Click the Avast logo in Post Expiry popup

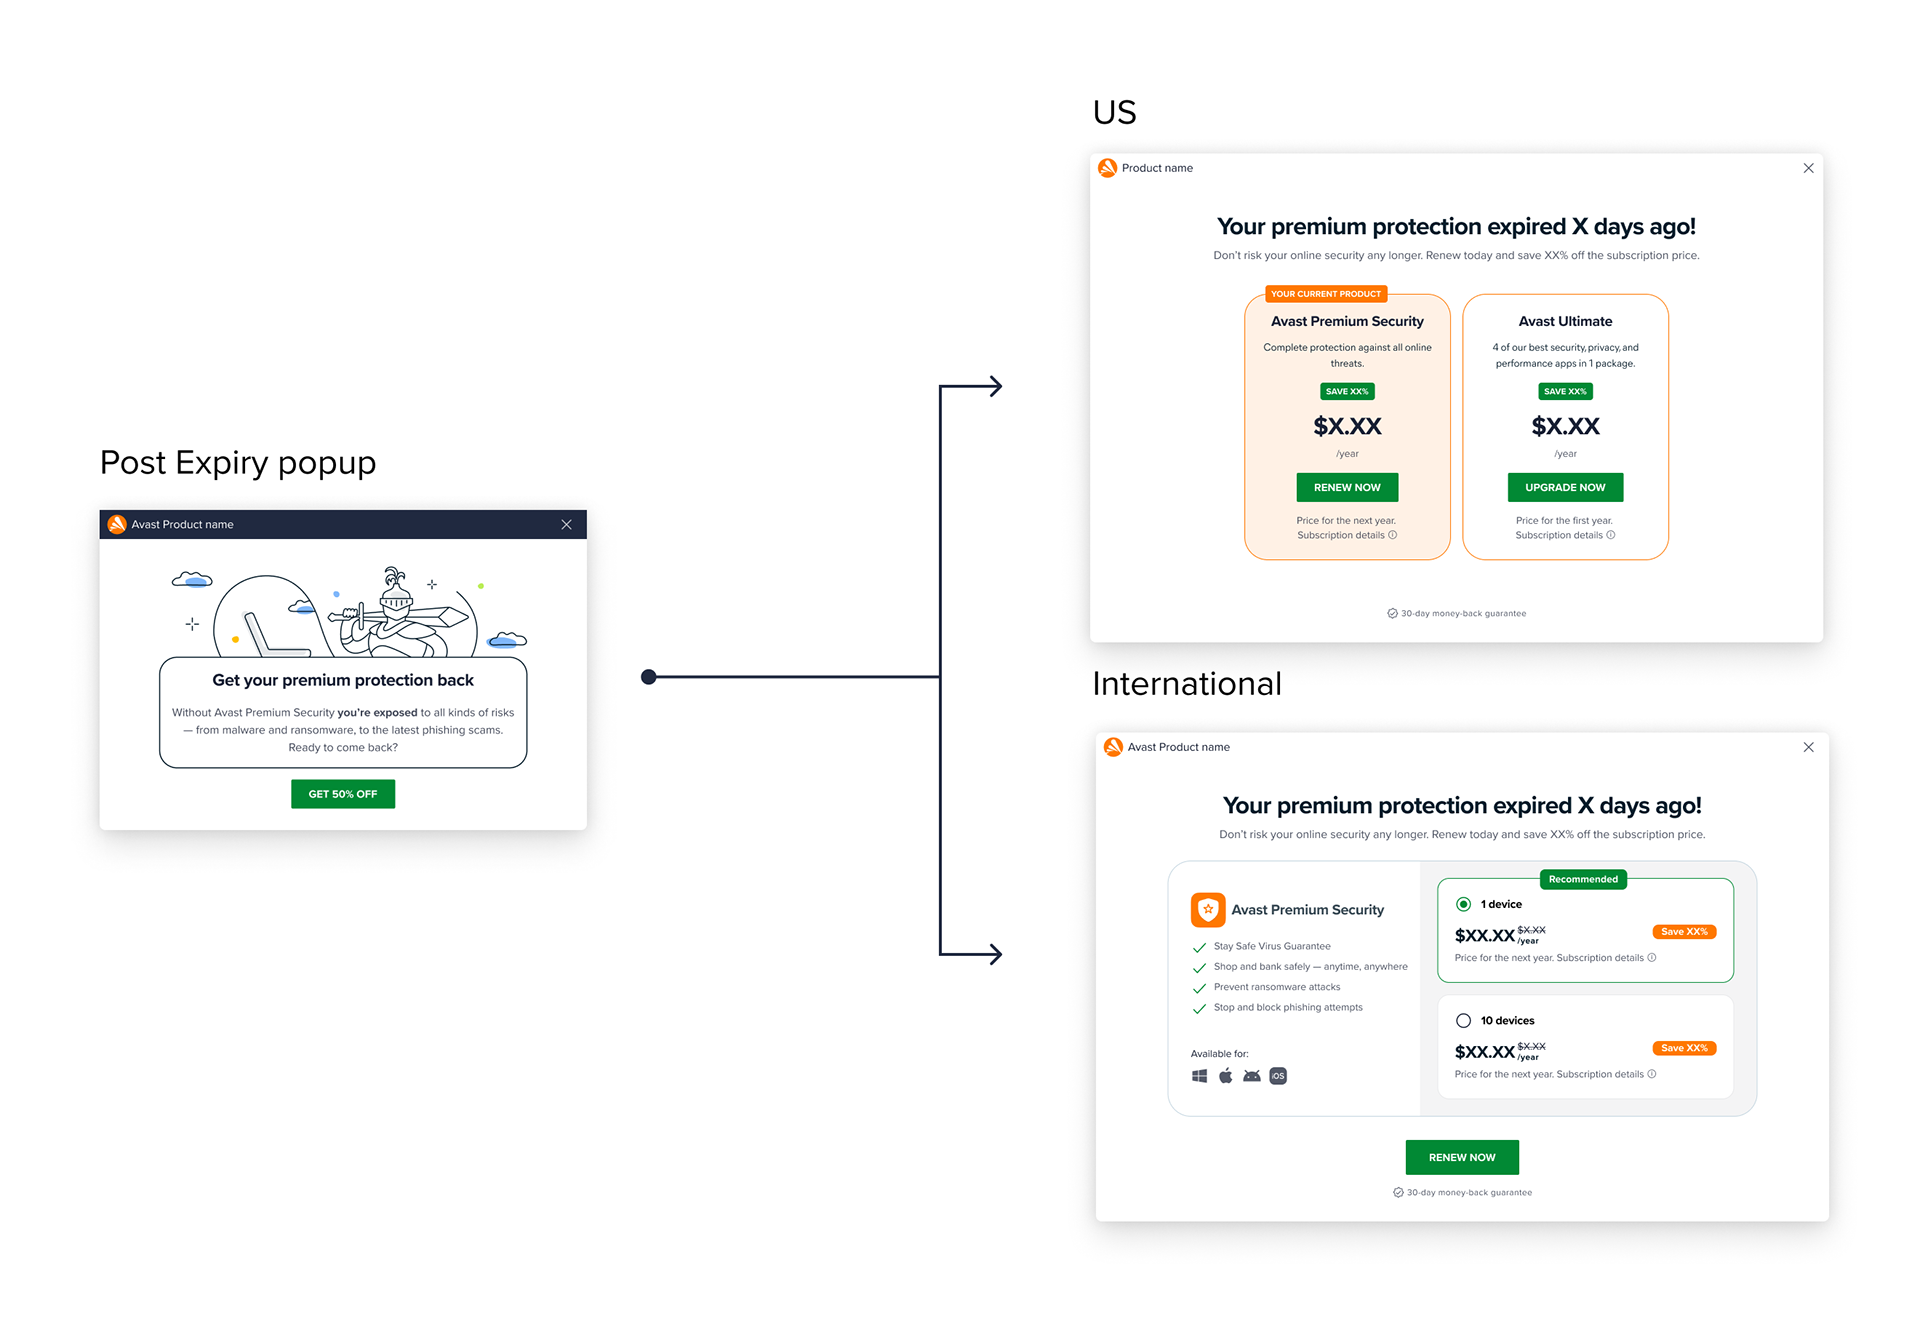[117, 524]
